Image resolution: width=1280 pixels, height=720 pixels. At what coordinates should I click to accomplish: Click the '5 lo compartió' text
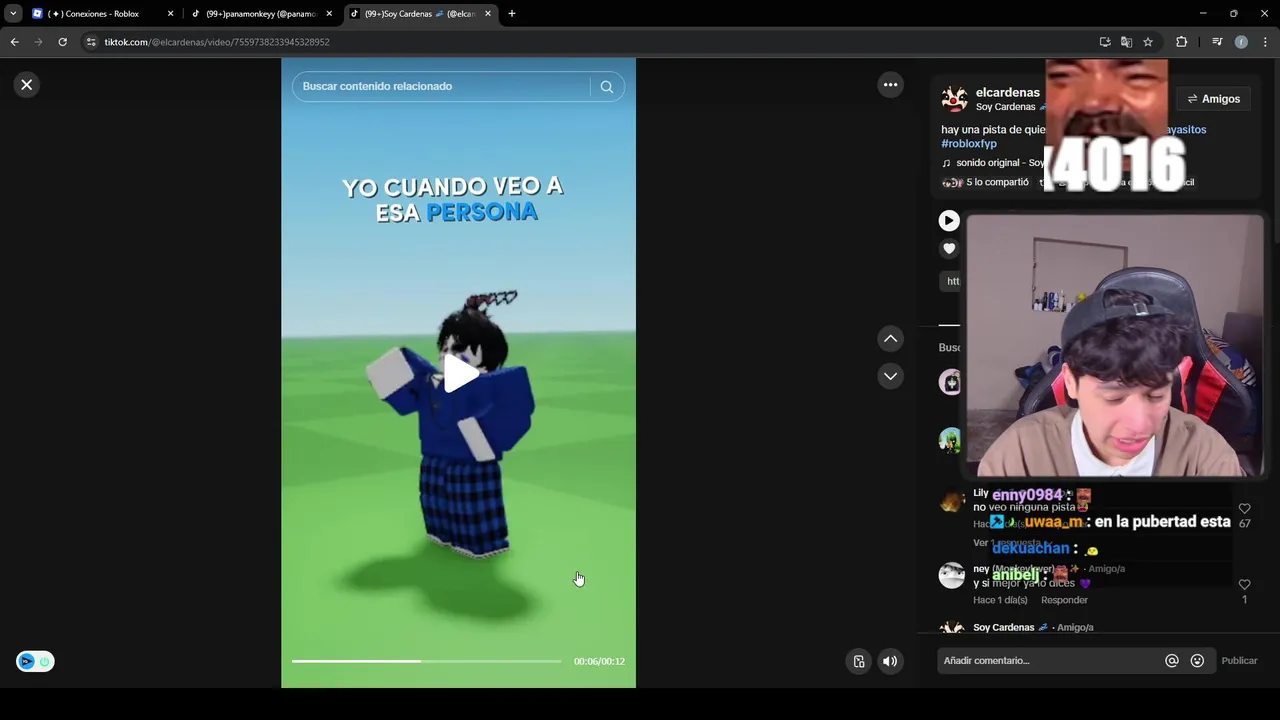pos(997,183)
